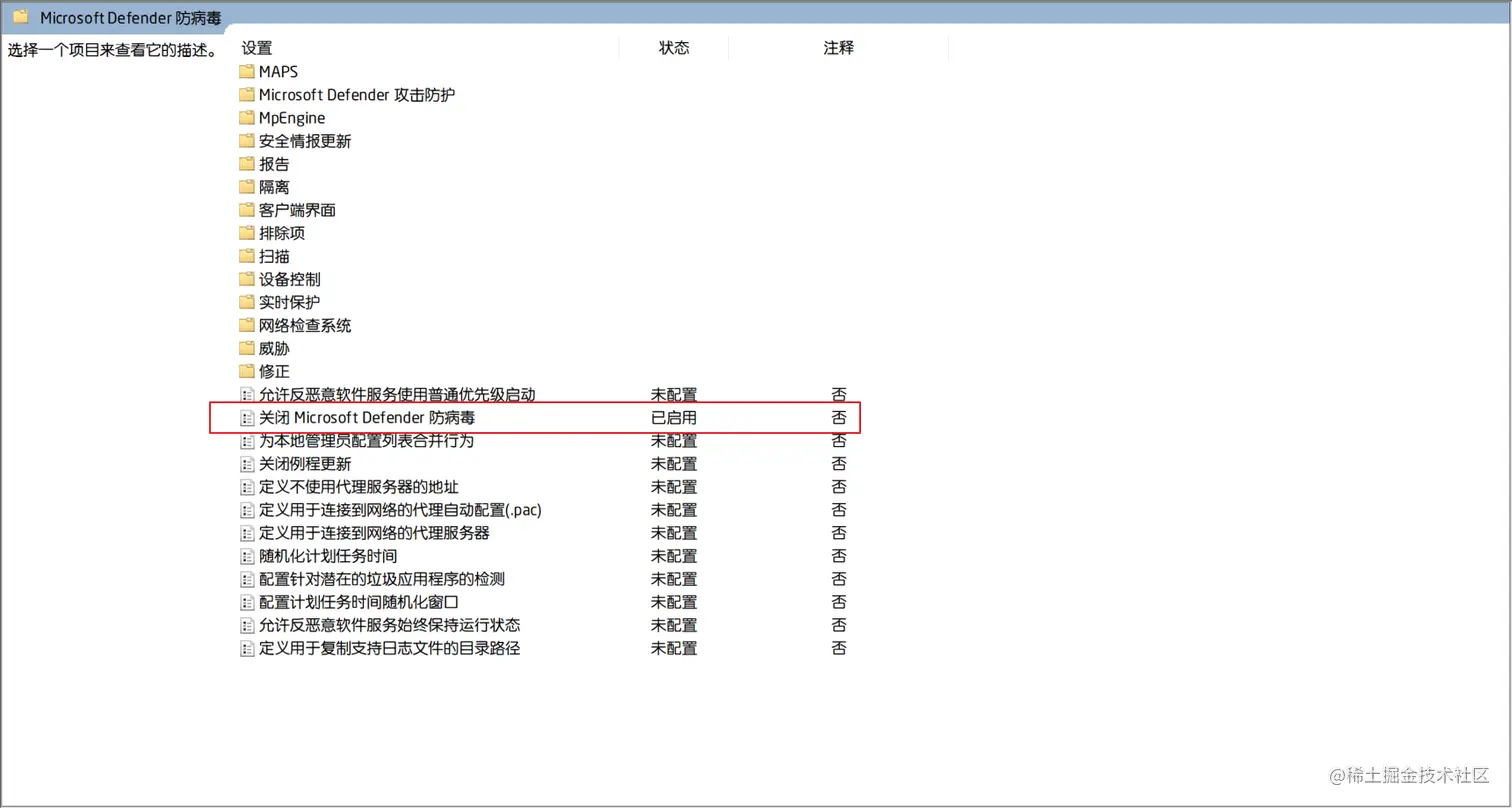Select the 允许反恶意软件服务始终保持运行状态 policy name
1512x808 pixels.
click(389, 625)
